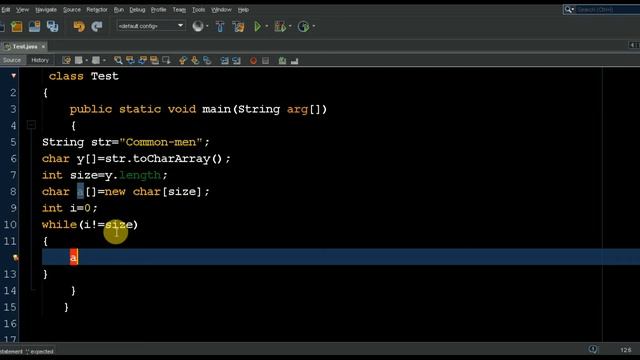640x360 pixels.
Task: Open the Team menu
Action: [x=179, y=9]
